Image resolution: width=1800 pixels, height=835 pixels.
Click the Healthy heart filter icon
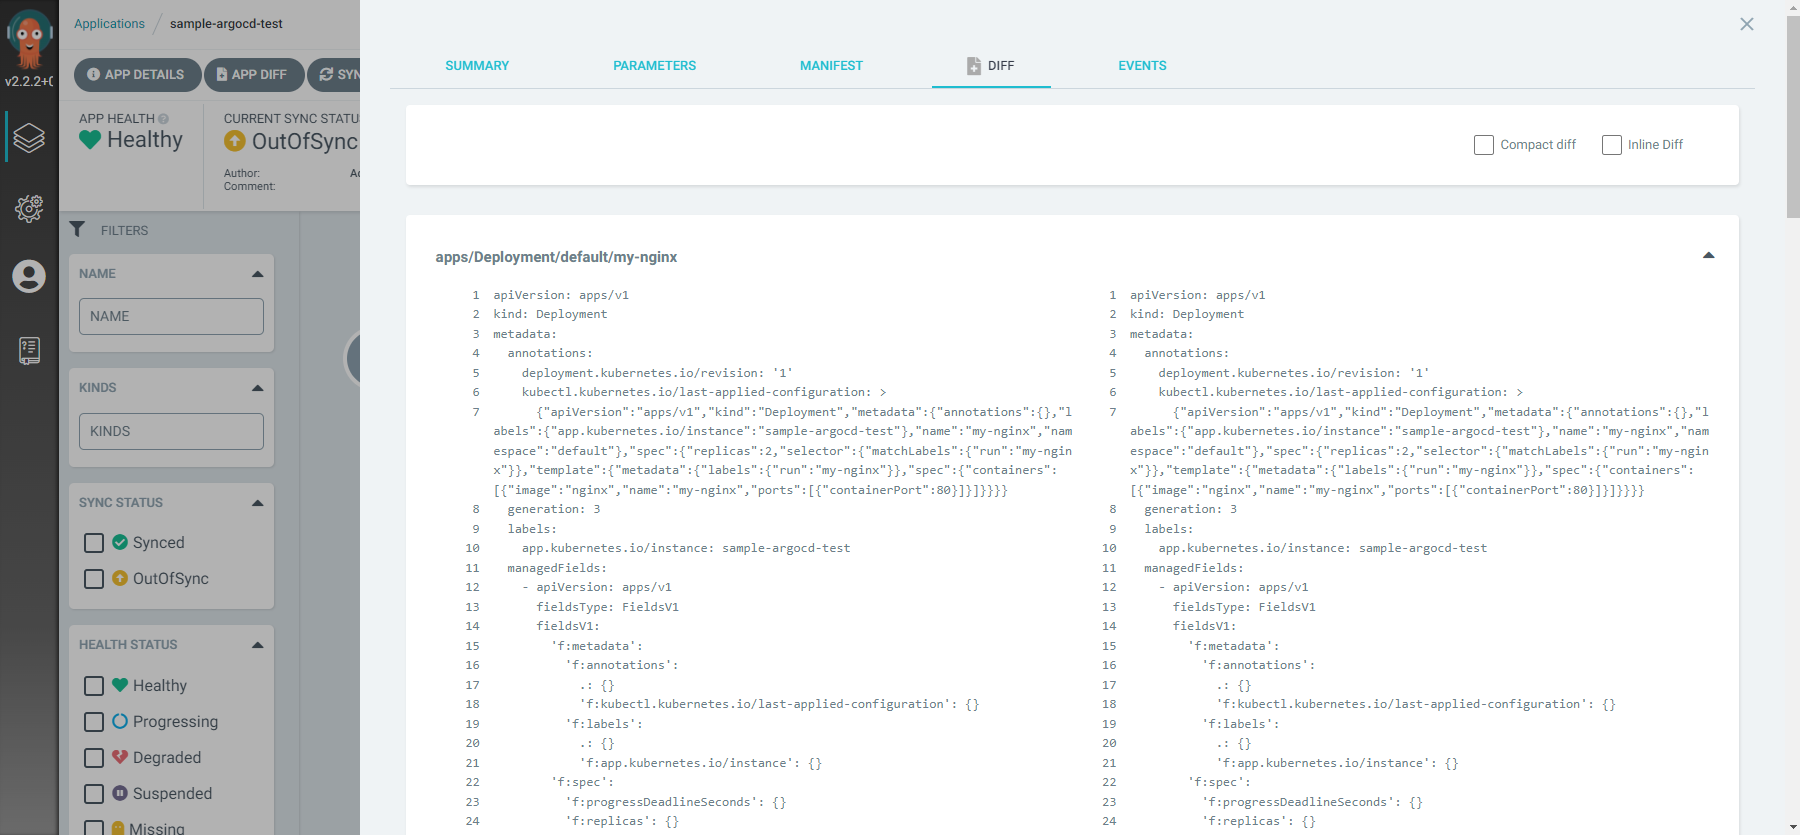pos(120,685)
